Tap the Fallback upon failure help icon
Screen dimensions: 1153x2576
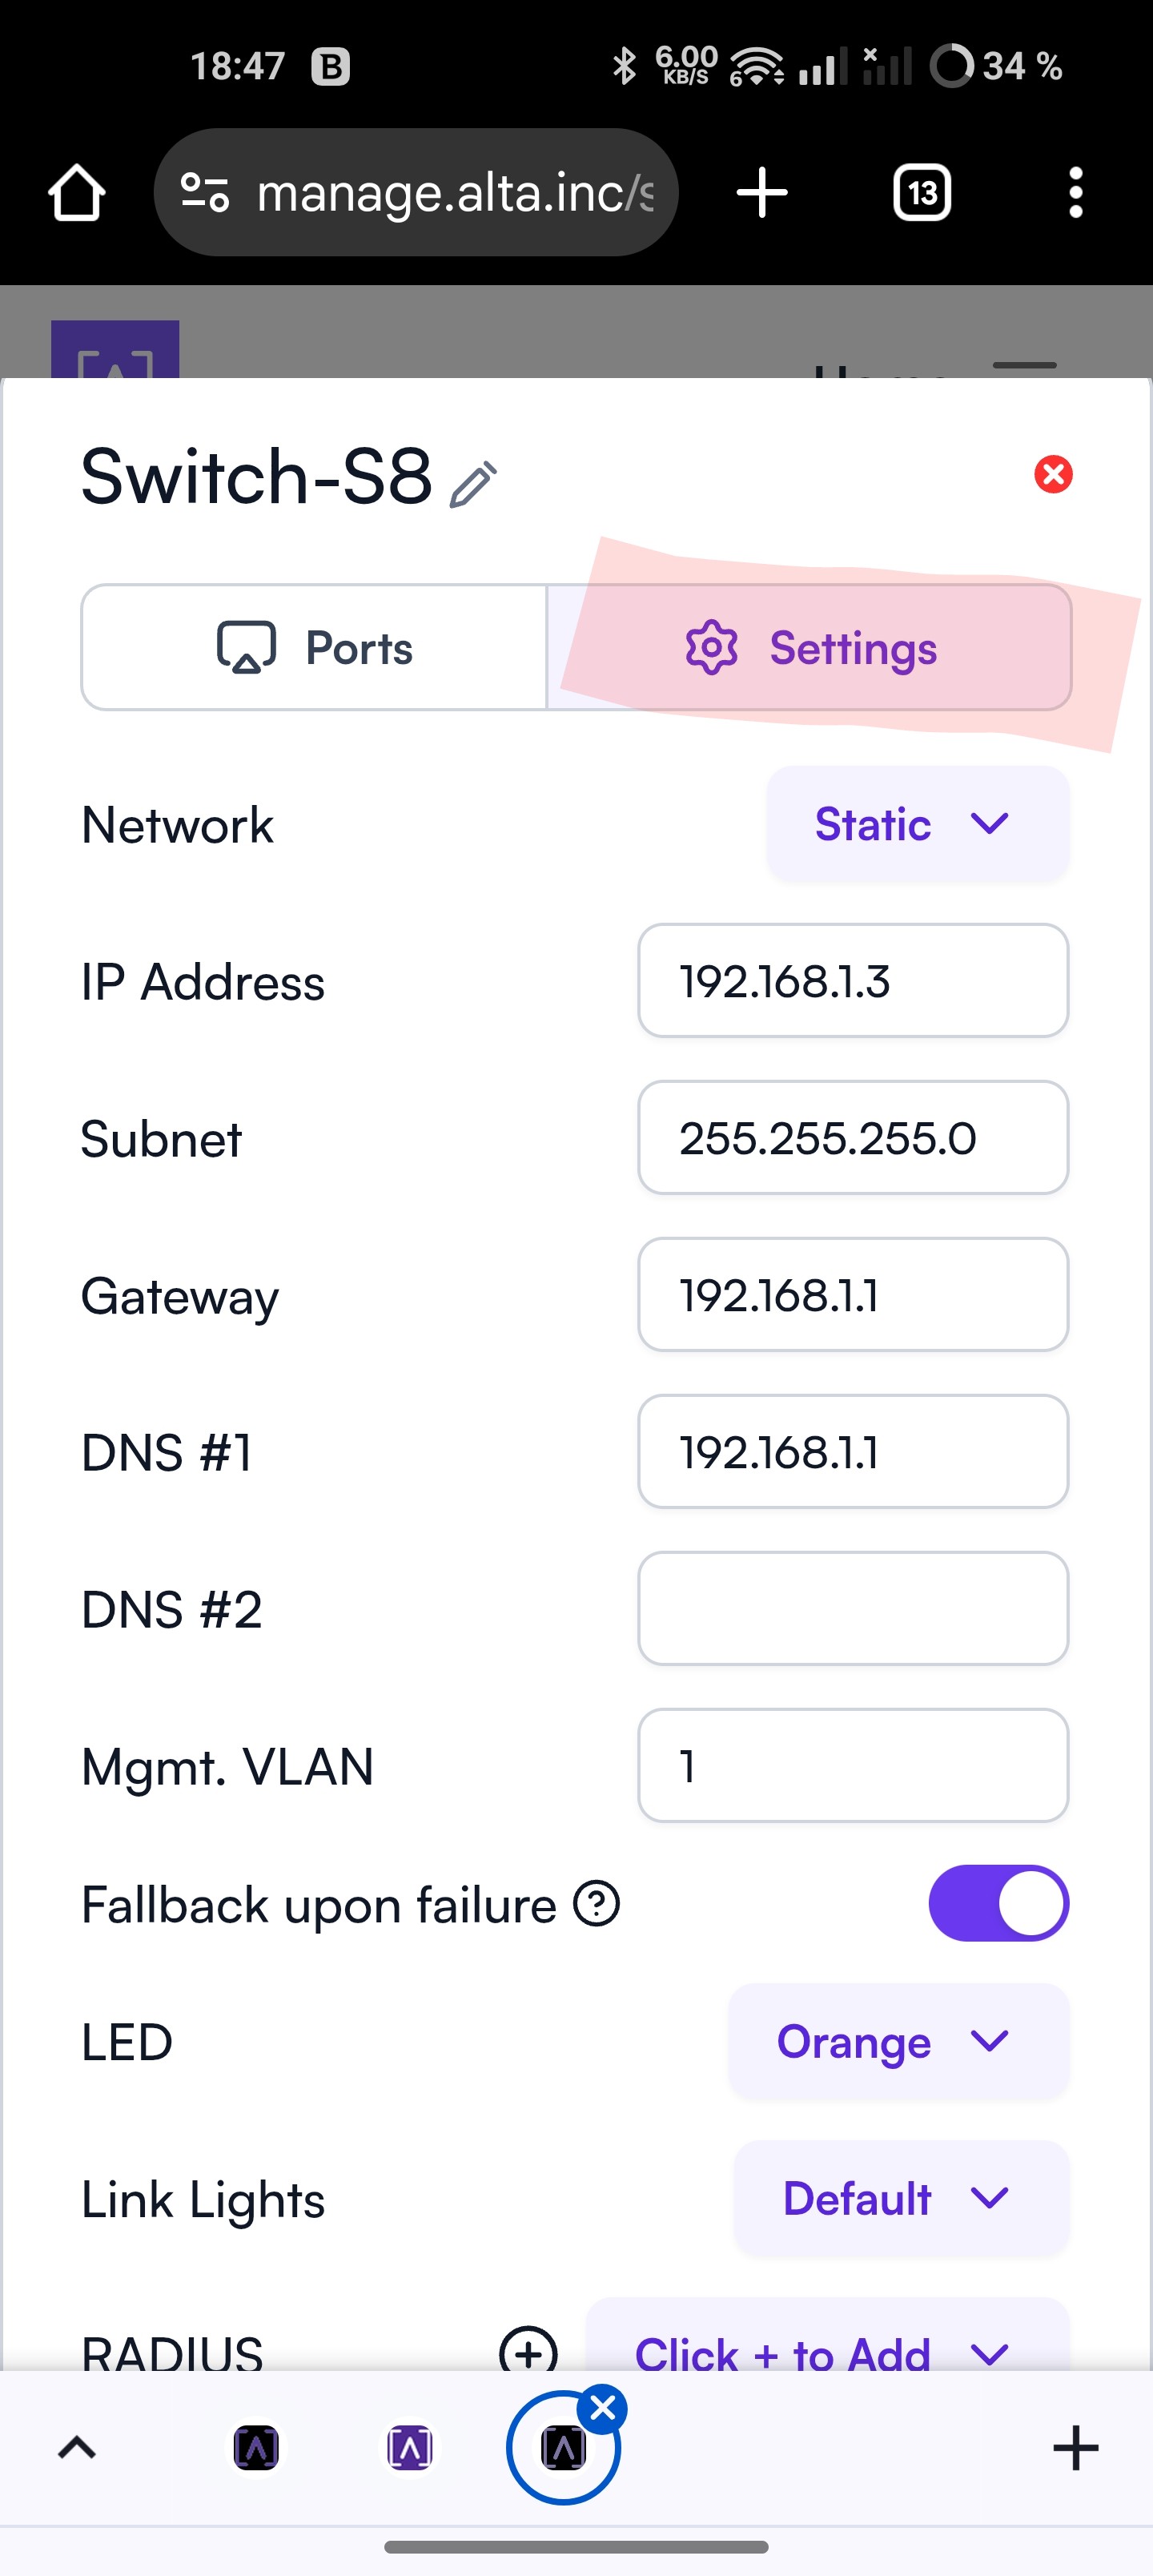click(597, 1903)
